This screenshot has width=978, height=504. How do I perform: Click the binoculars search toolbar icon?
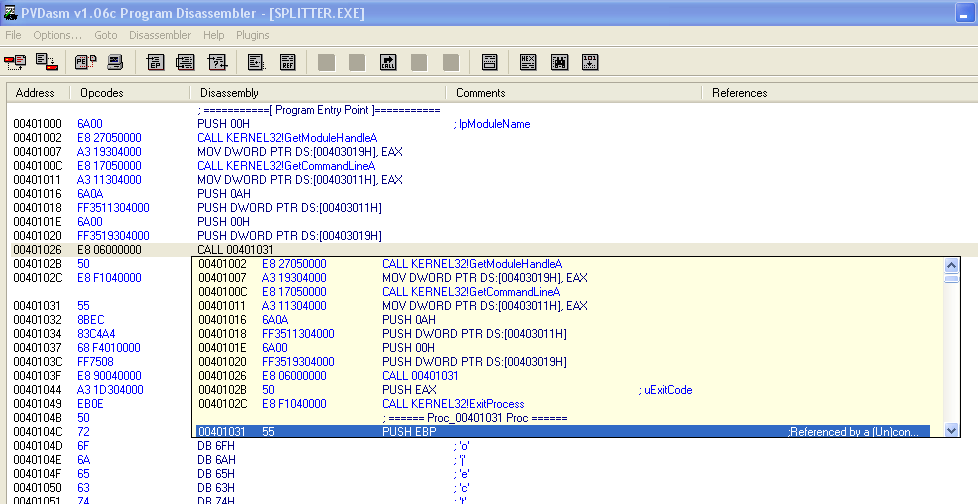[559, 62]
